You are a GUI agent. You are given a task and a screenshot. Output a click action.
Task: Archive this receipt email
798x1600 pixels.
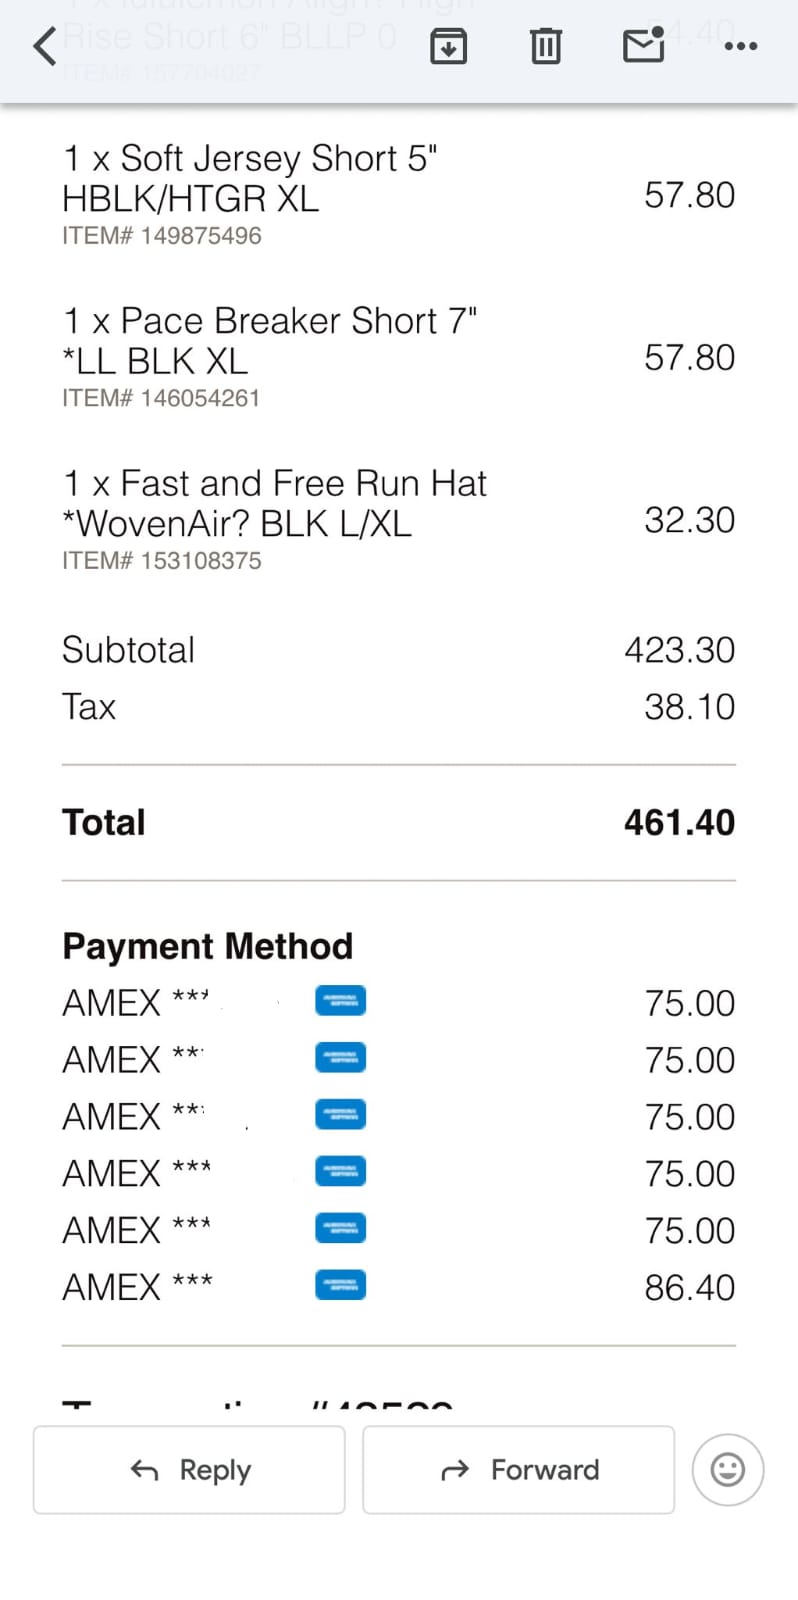pyautogui.click(x=448, y=46)
